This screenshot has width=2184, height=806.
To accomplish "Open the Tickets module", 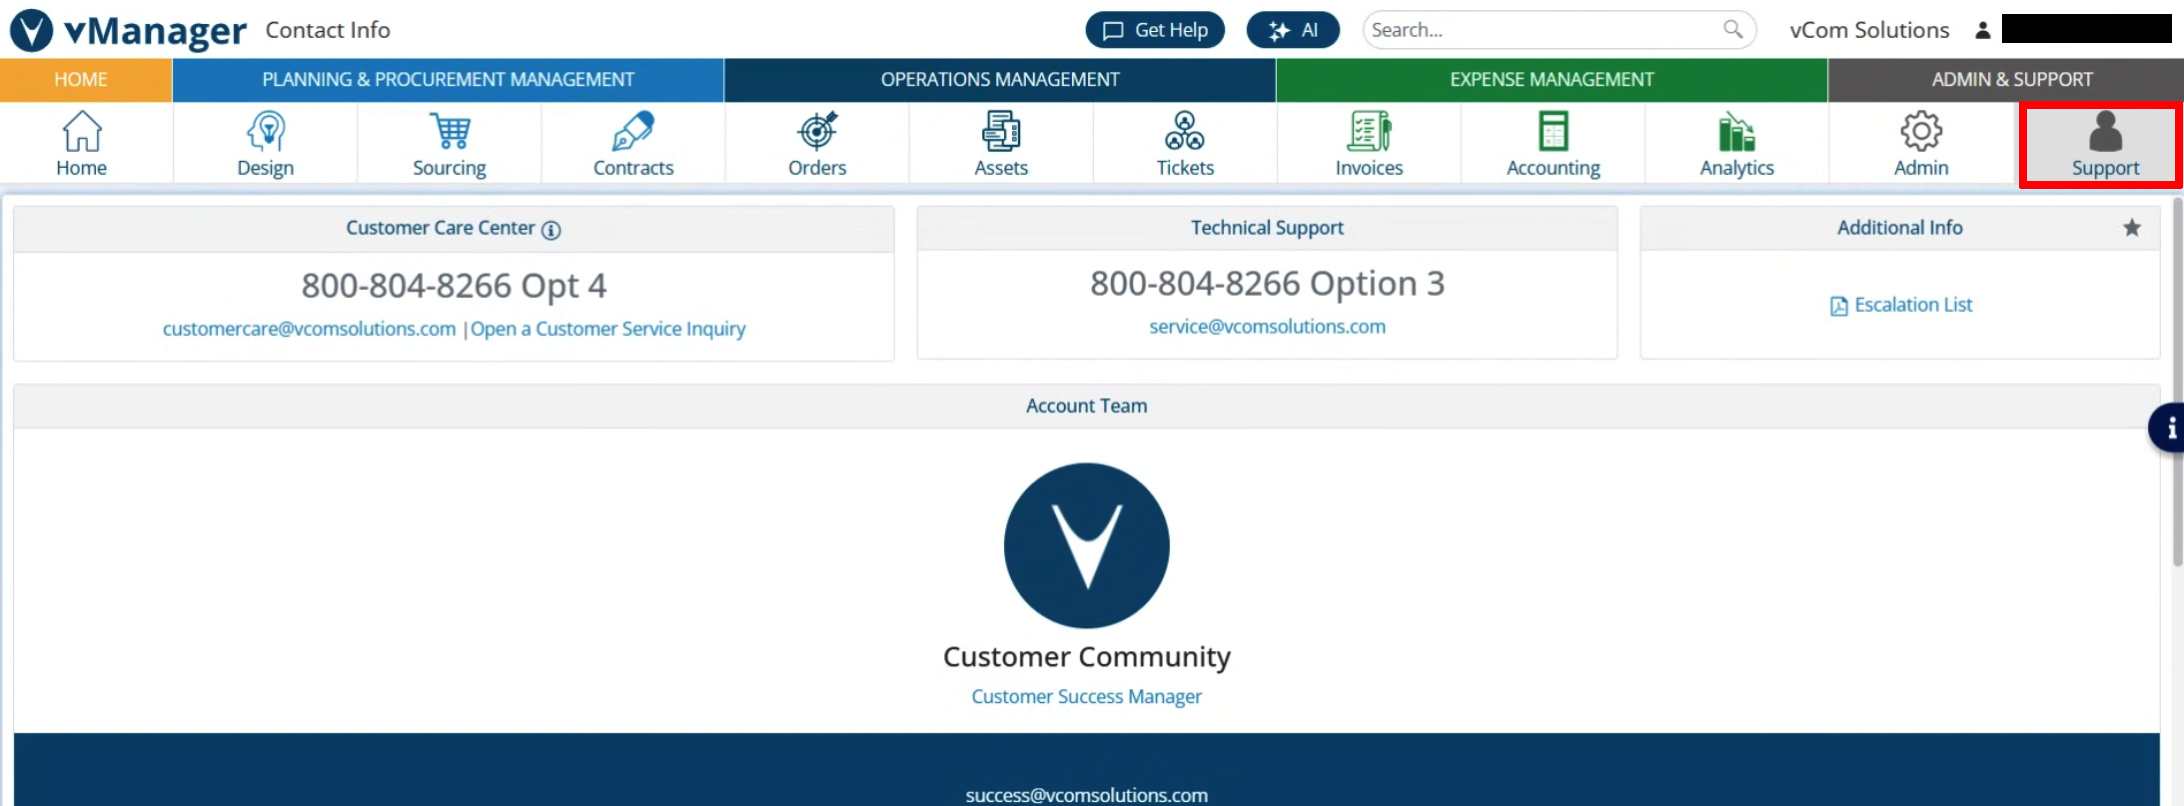I will point(1185,143).
